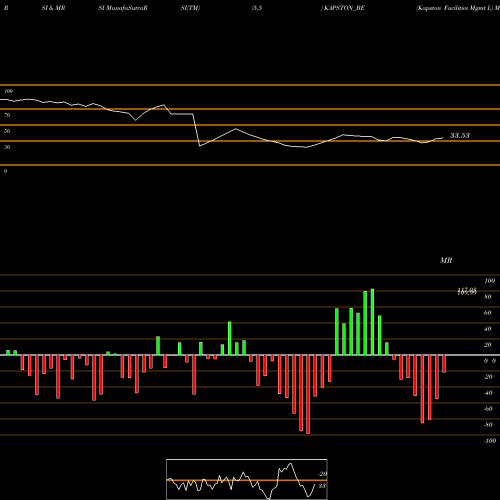Click the end point of white RSI line

[443, 138]
